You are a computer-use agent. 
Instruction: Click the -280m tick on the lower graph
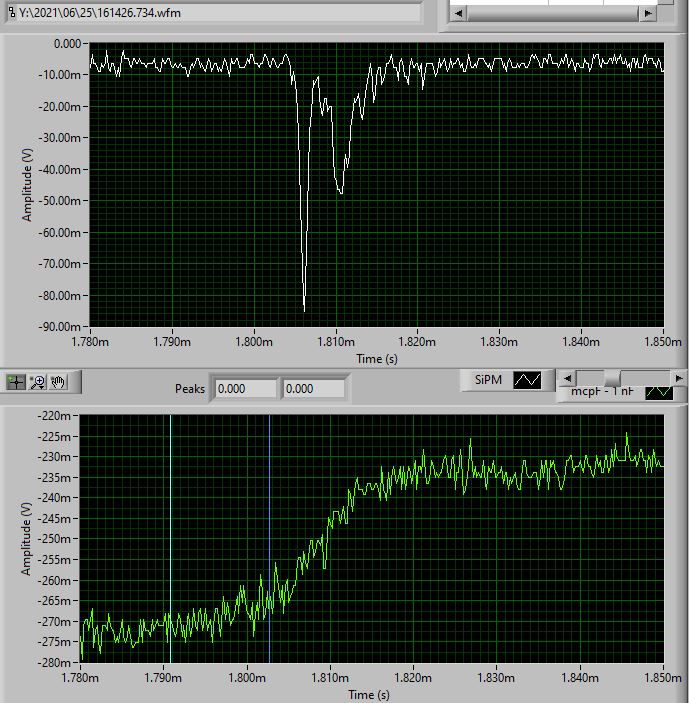coord(54,662)
